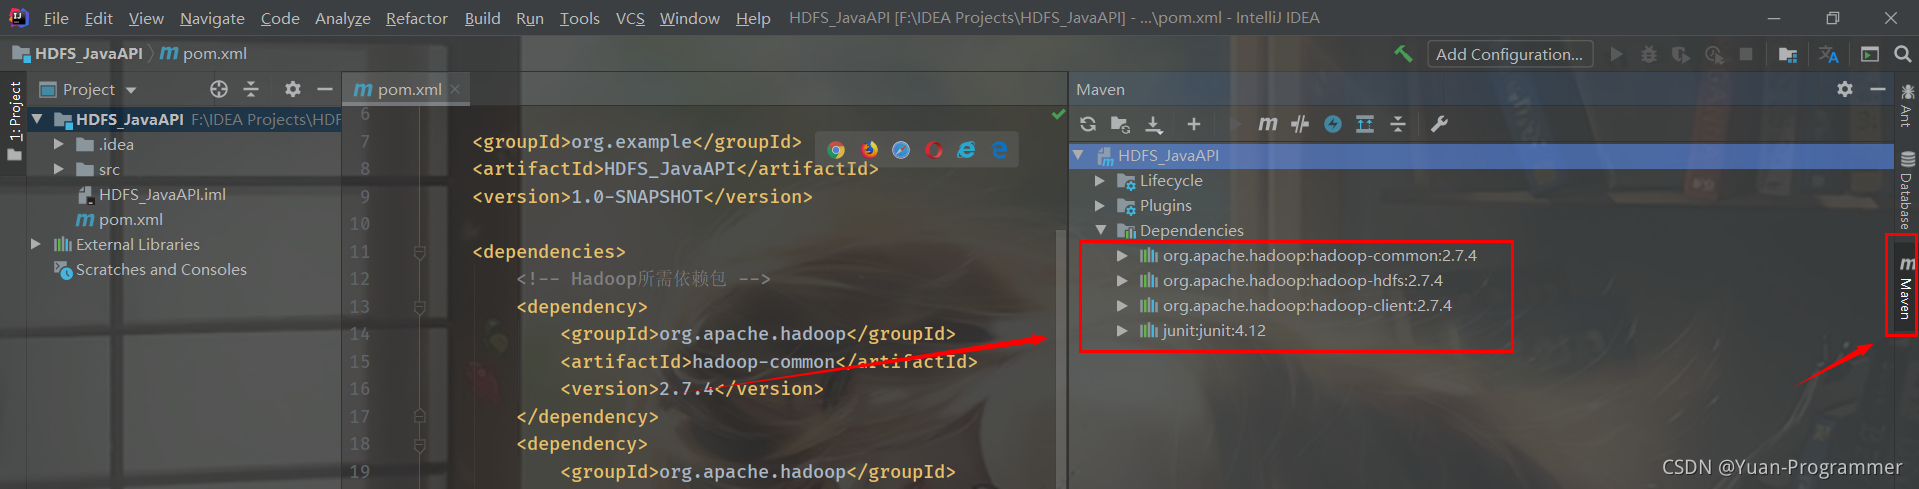Expand junit:junit:4.12 dependency
The image size is (1919, 489).
point(1122,330)
